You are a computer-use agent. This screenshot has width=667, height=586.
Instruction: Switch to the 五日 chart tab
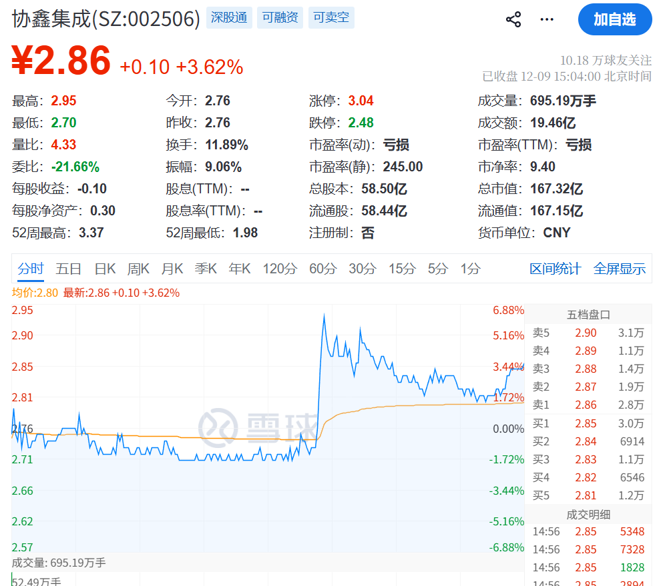(x=69, y=269)
